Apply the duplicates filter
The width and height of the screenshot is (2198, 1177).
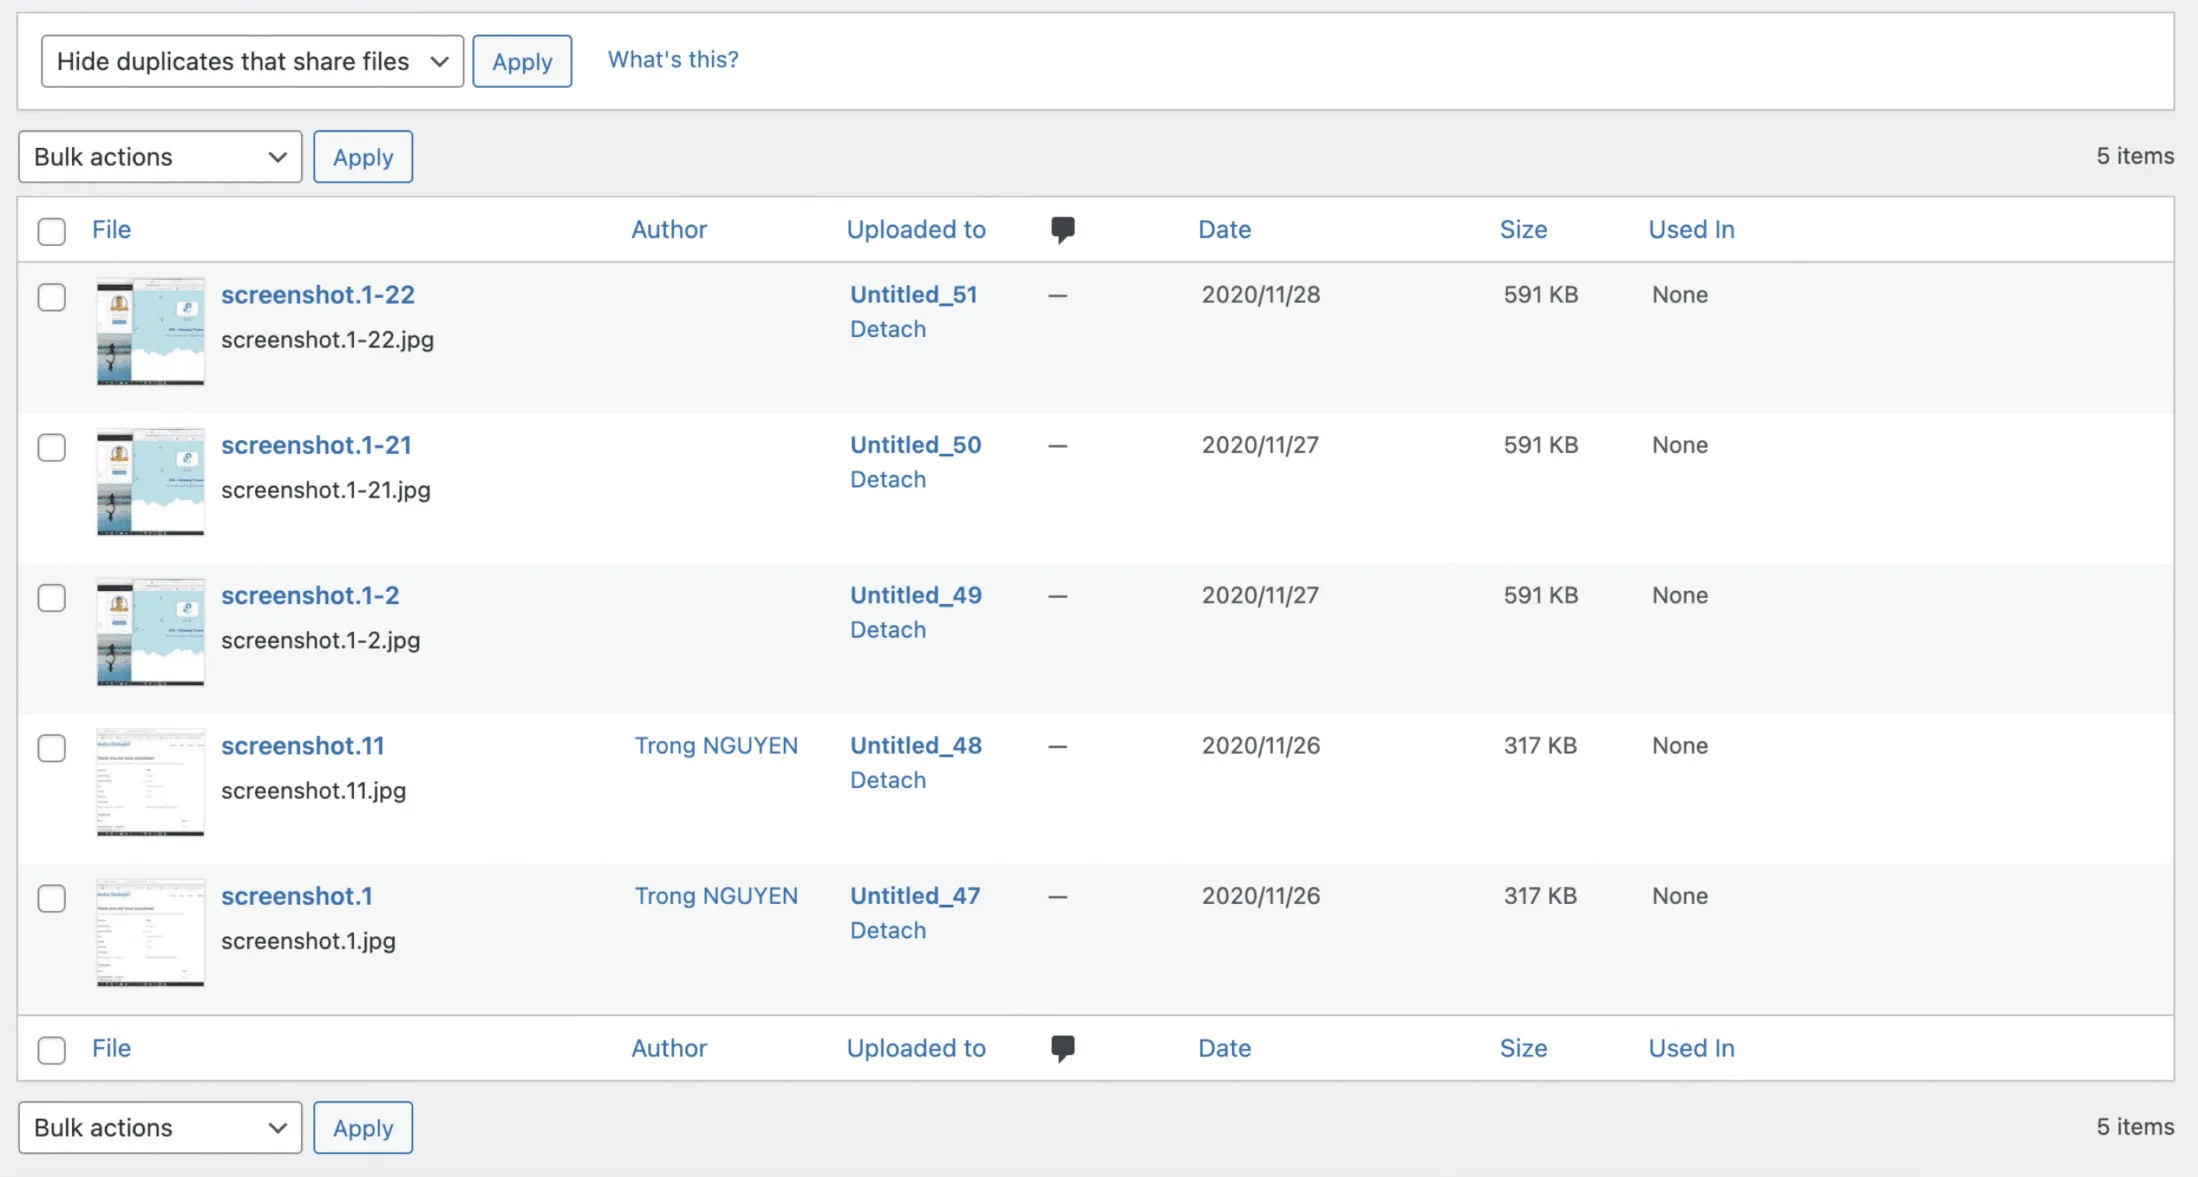coord(522,61)
